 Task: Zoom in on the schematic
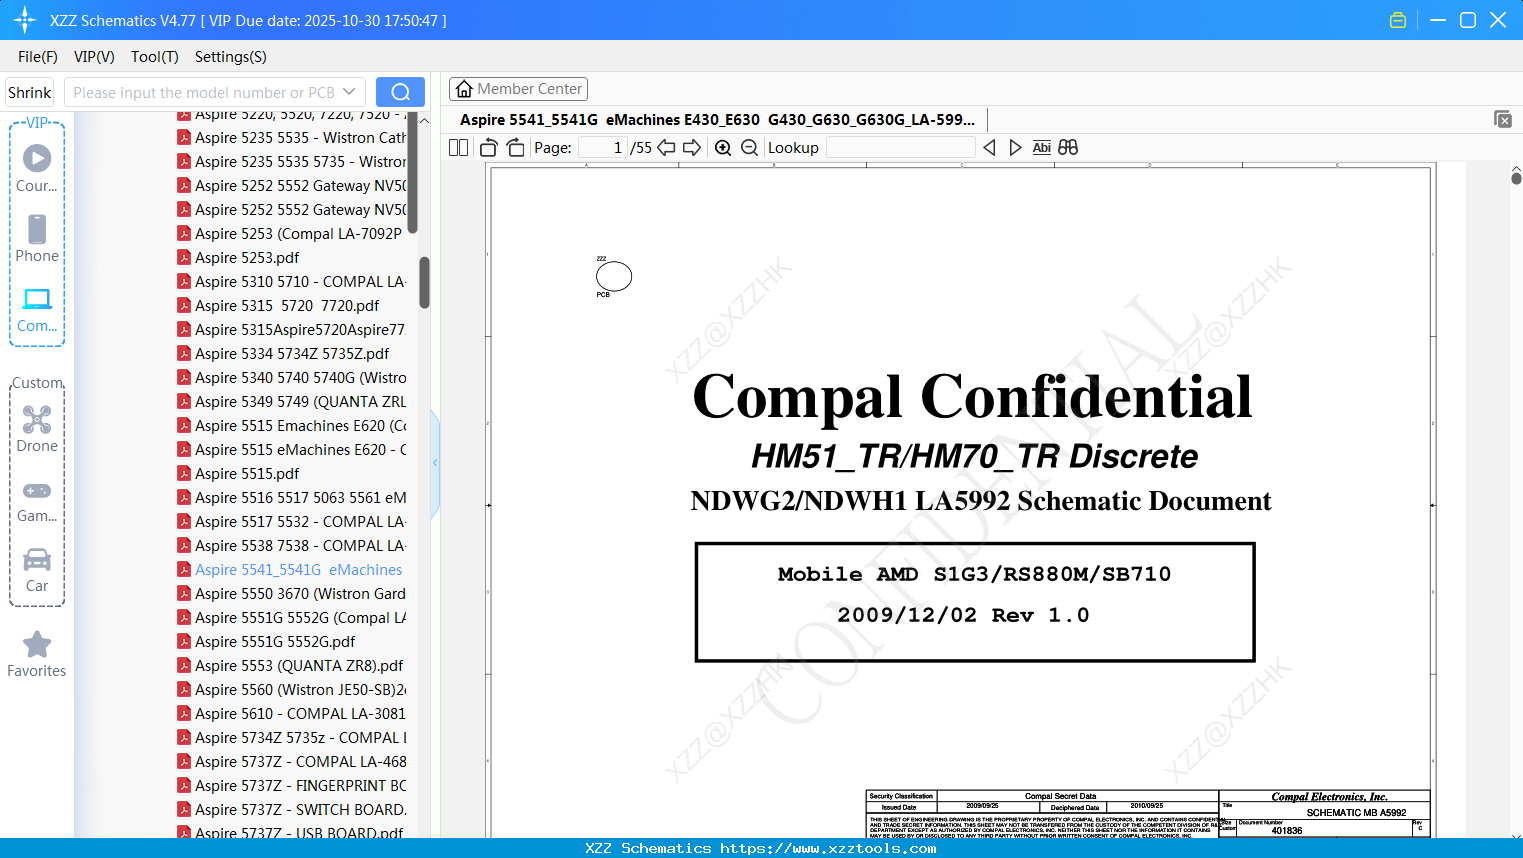coord(723,148)
